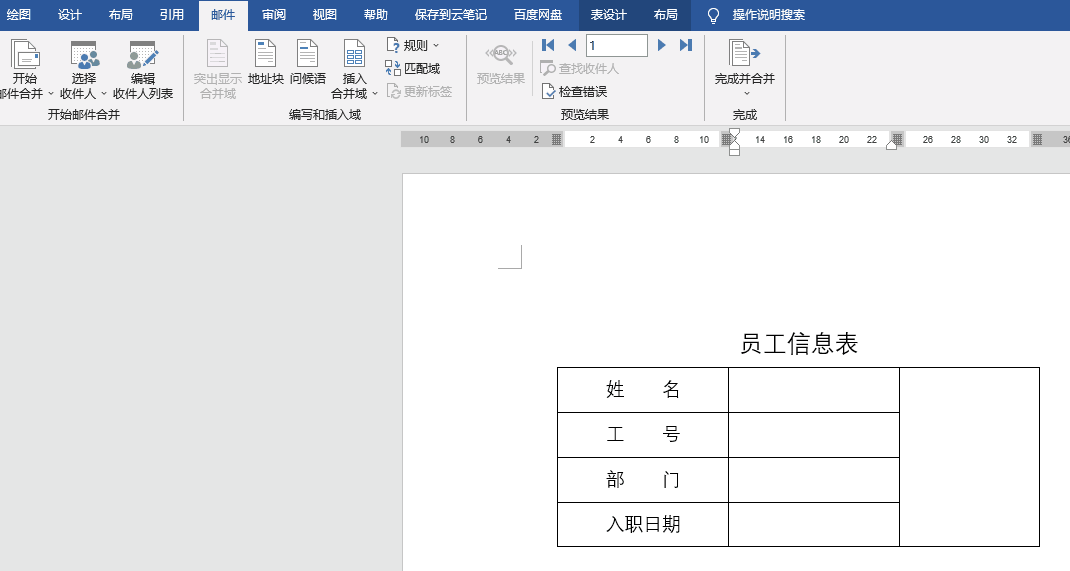Jump to the last record
Viewport: 1070px width, 571px height.
[686, 45]
